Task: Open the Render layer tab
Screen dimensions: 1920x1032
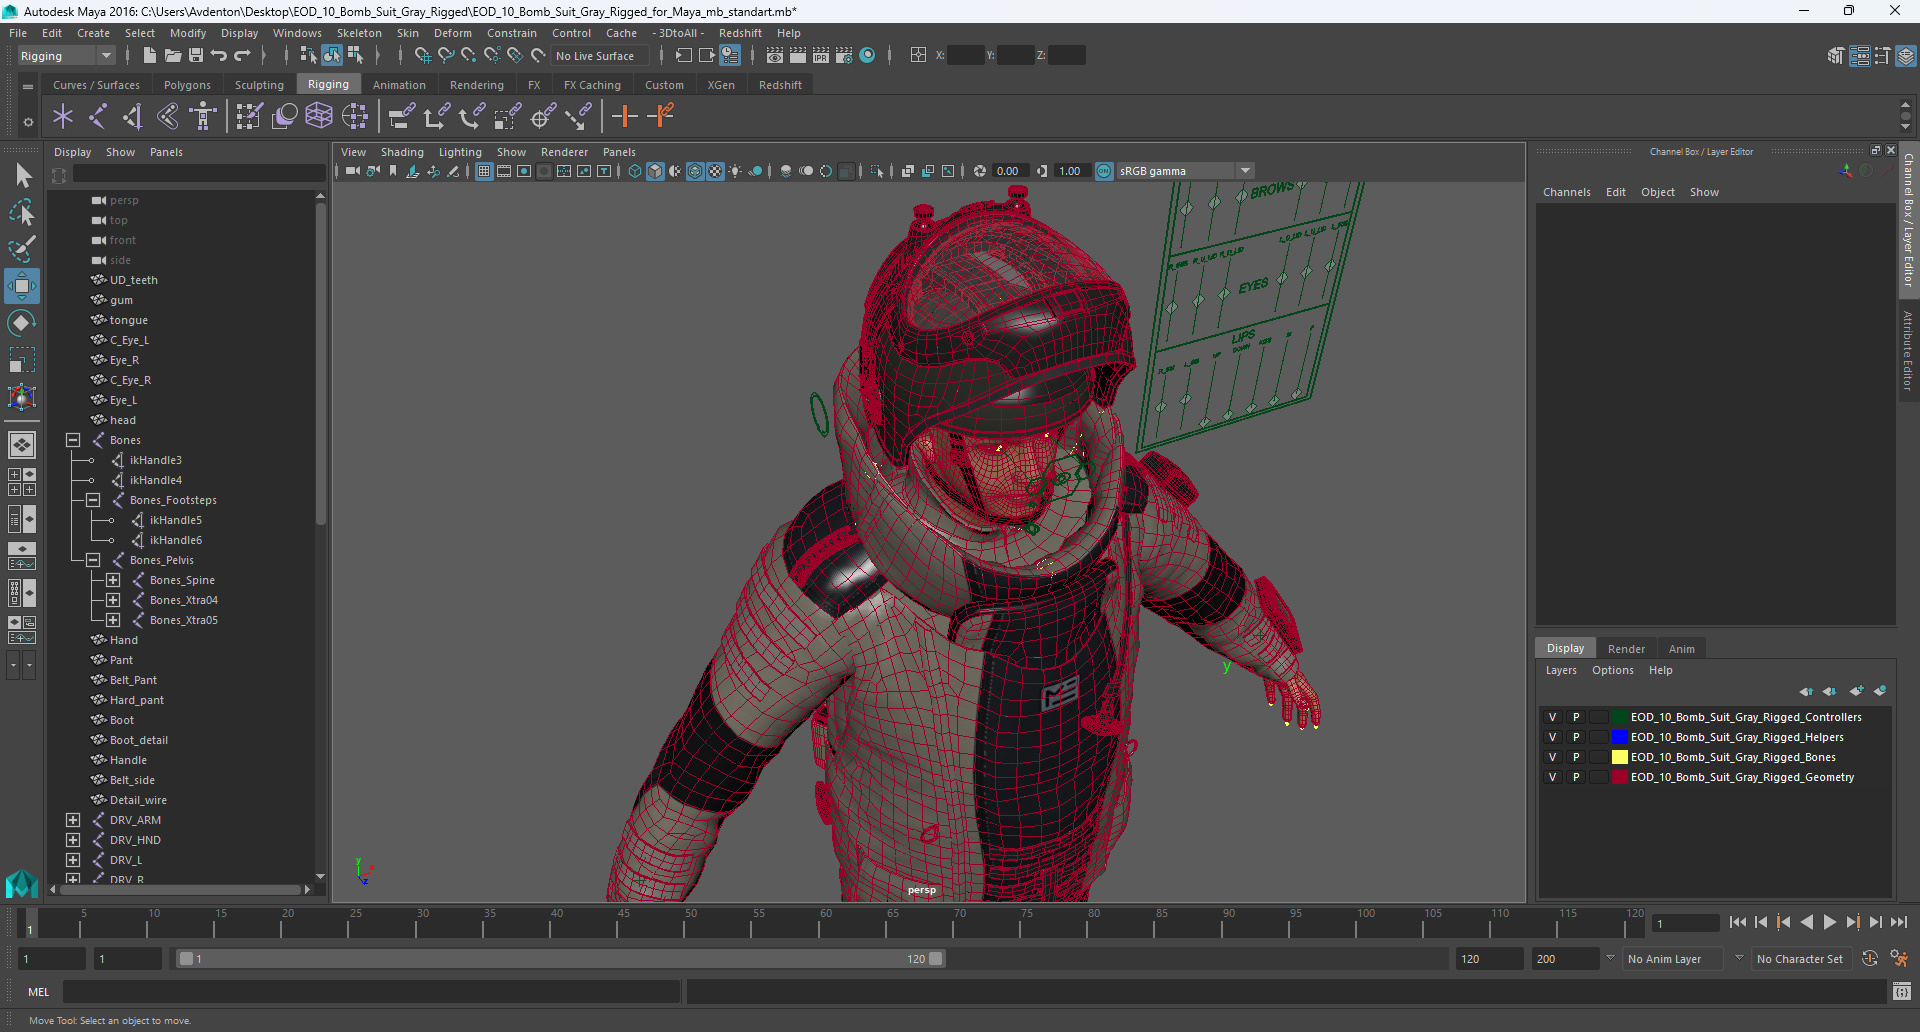Action: click(1626, 649)
